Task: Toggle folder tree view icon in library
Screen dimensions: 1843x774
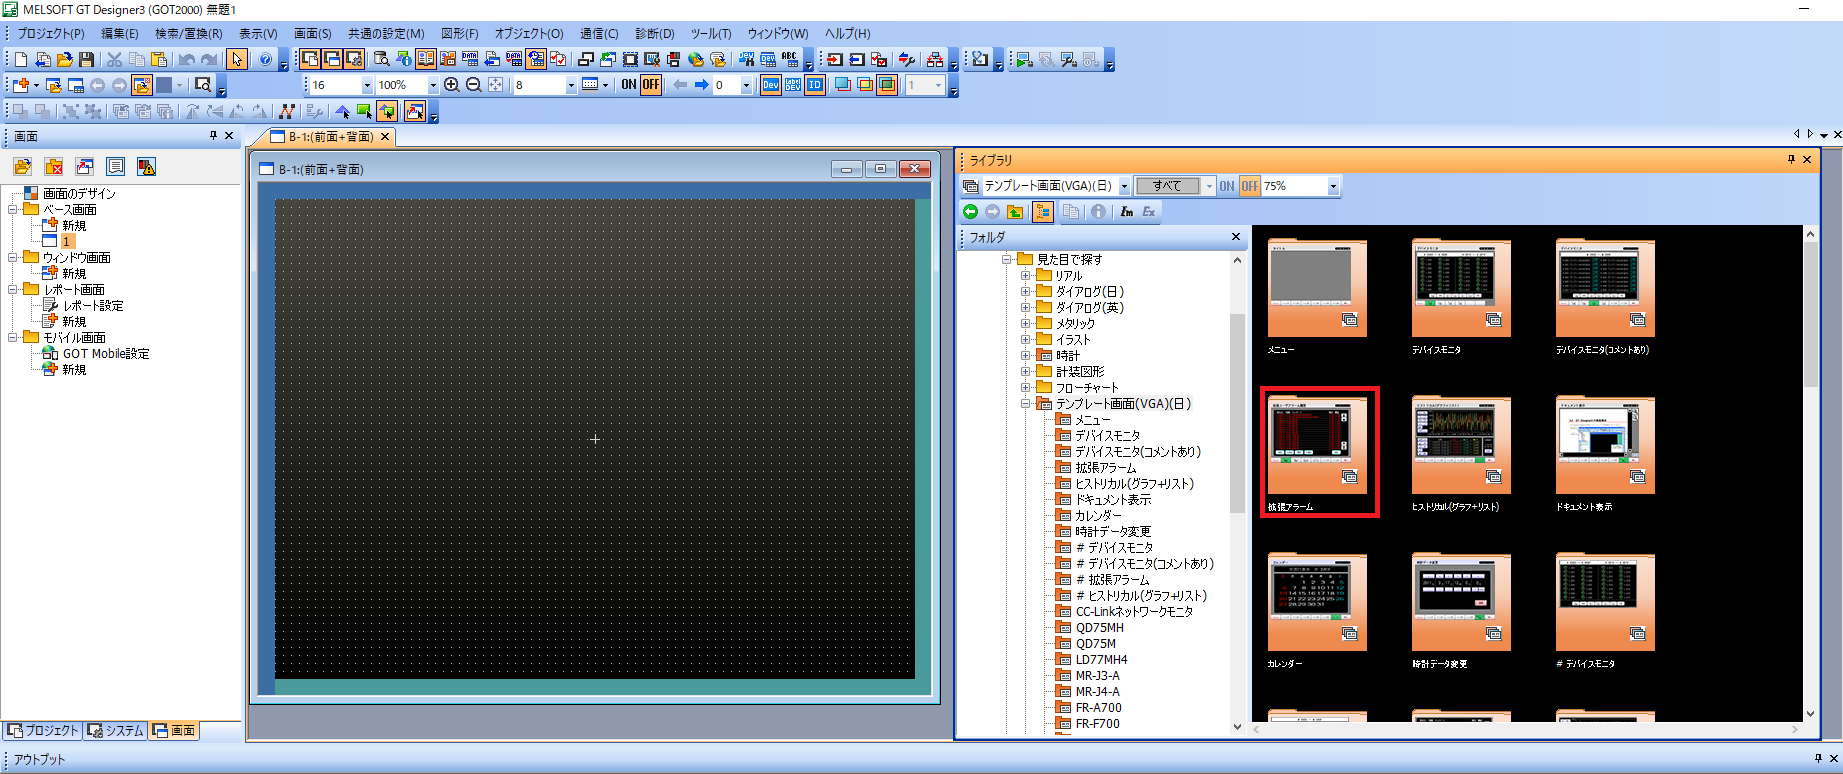Action: (1043, 212)
